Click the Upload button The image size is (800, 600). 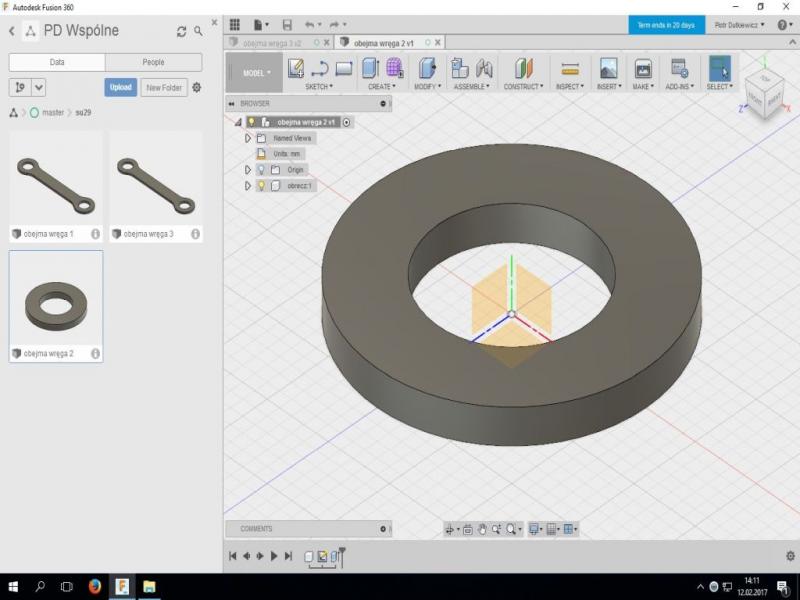point(121,88)
